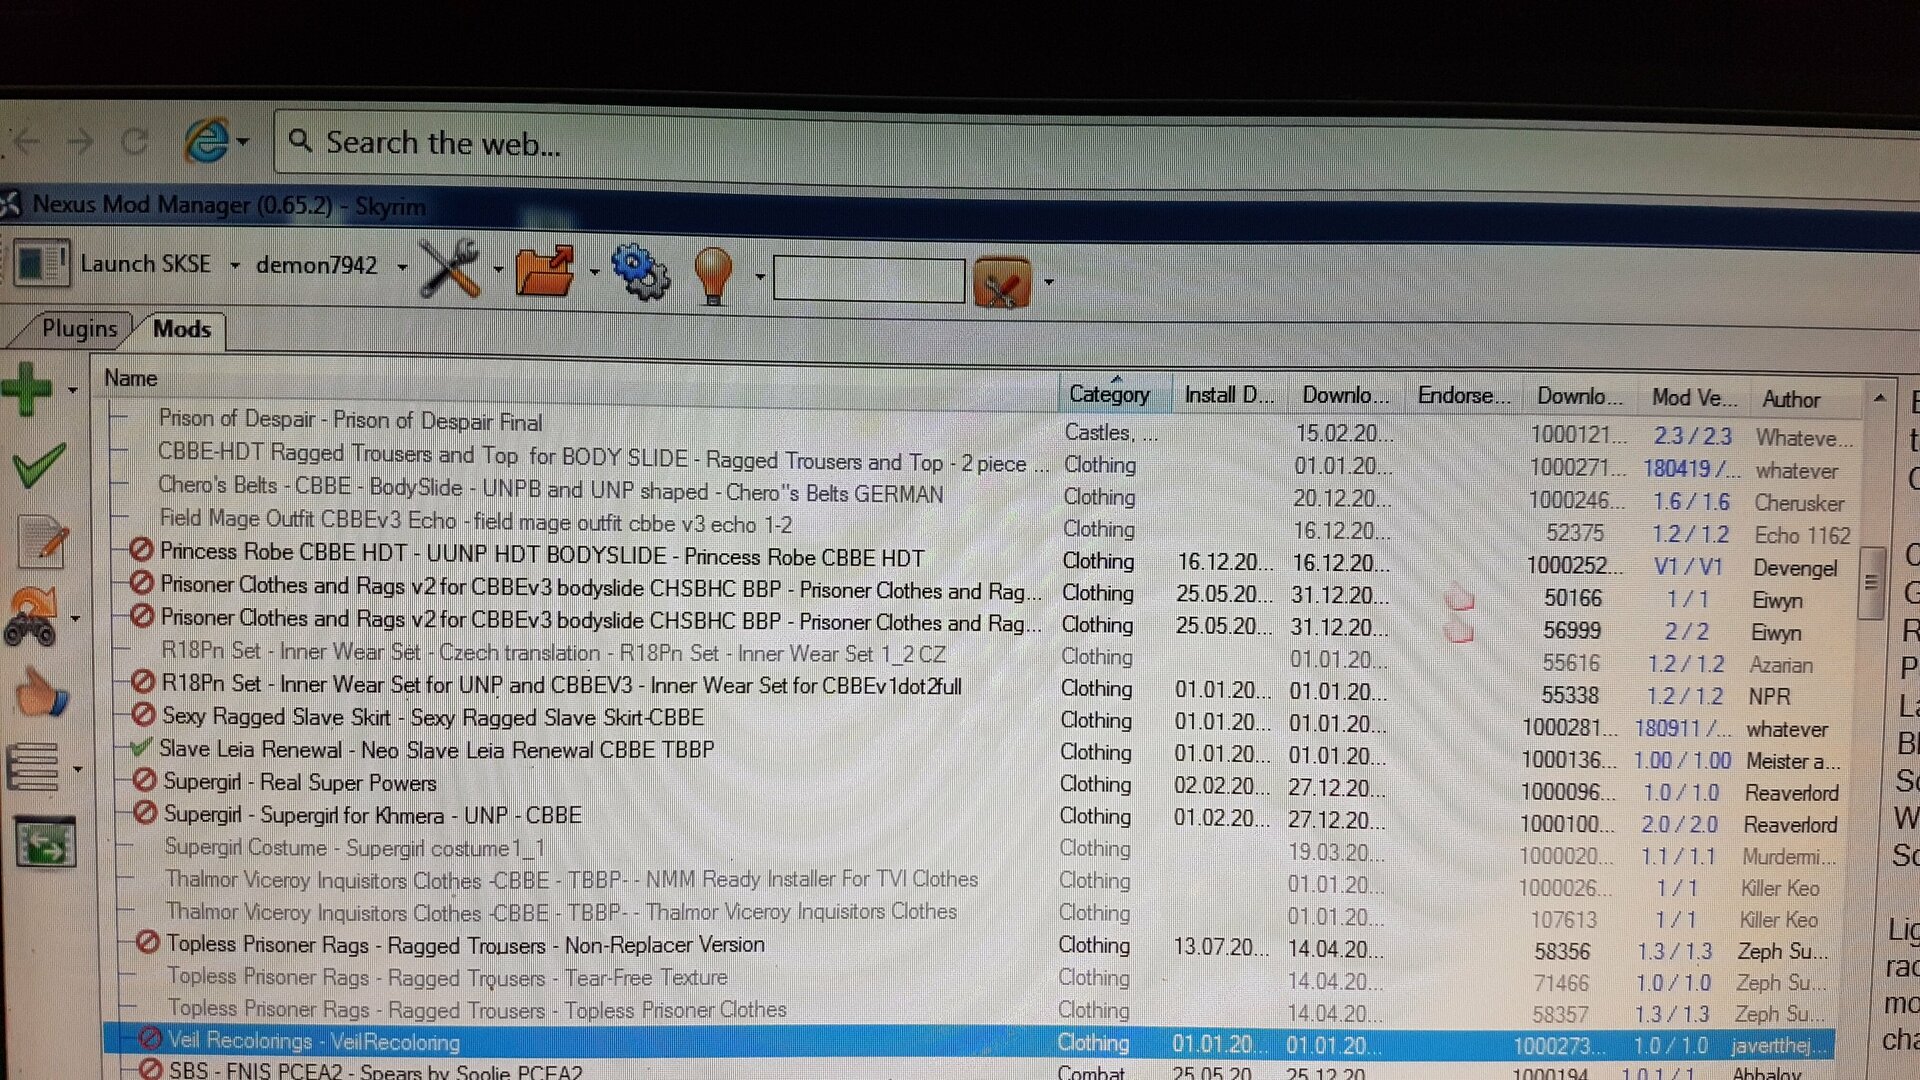The width and height of the screenshot is (1920, 1080).
Task: Click the Launch SKSE button label
Action: [x=146, y=264]
